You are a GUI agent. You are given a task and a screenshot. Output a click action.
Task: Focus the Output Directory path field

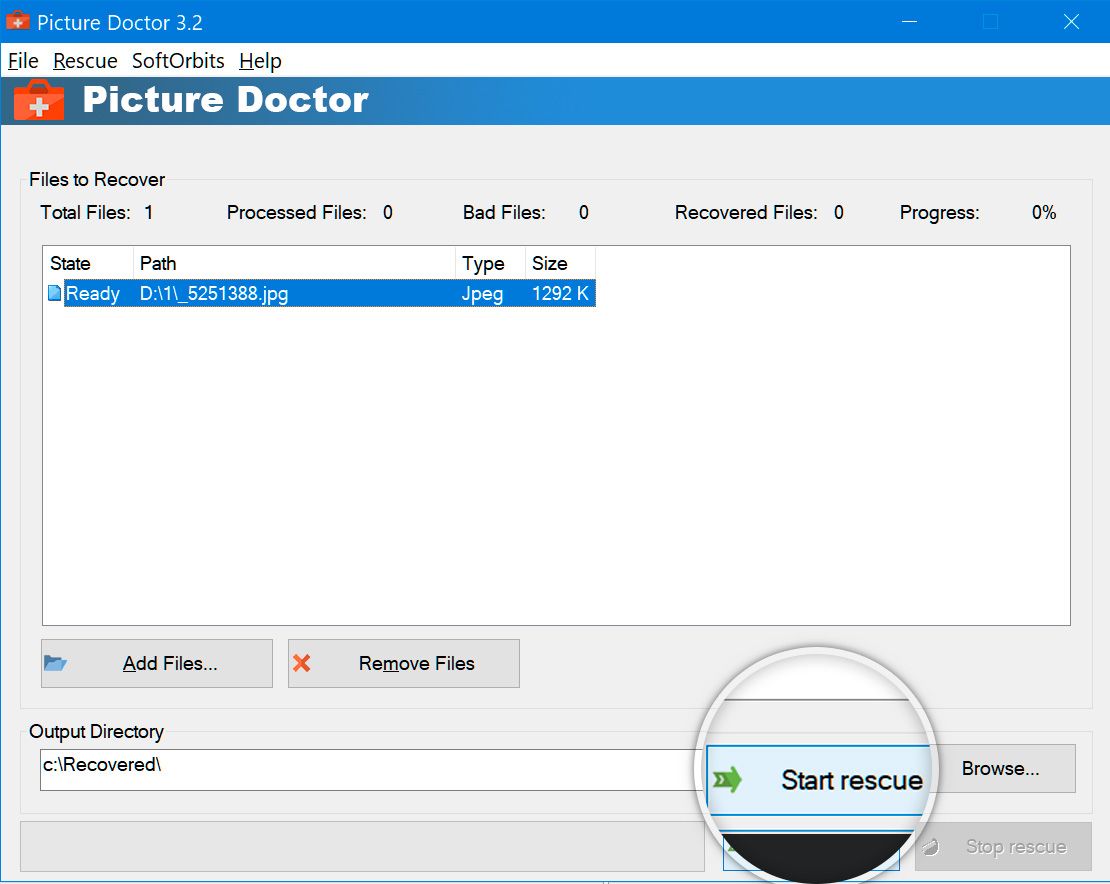point(360,769)
